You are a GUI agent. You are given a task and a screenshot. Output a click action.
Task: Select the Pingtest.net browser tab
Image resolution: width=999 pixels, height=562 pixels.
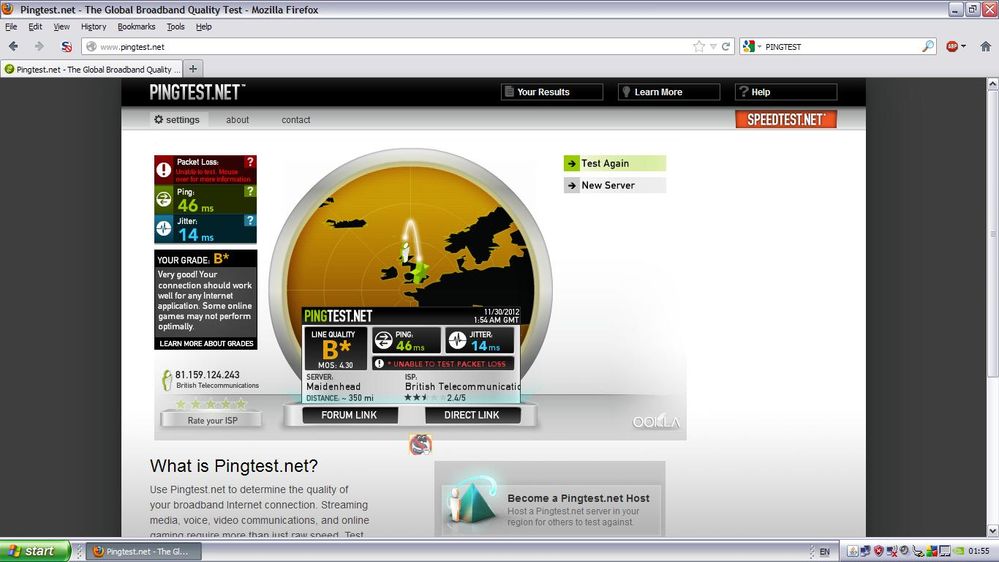[92, 69]
